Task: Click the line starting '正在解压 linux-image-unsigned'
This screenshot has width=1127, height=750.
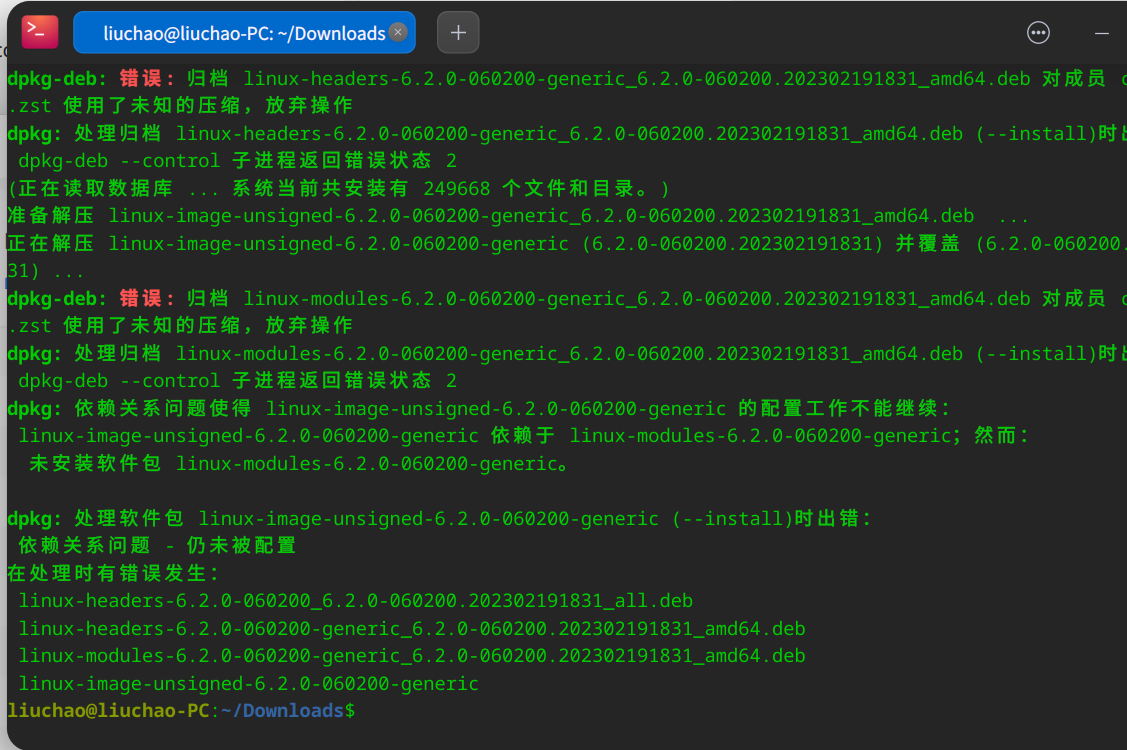Action: (x=566, y=244)
